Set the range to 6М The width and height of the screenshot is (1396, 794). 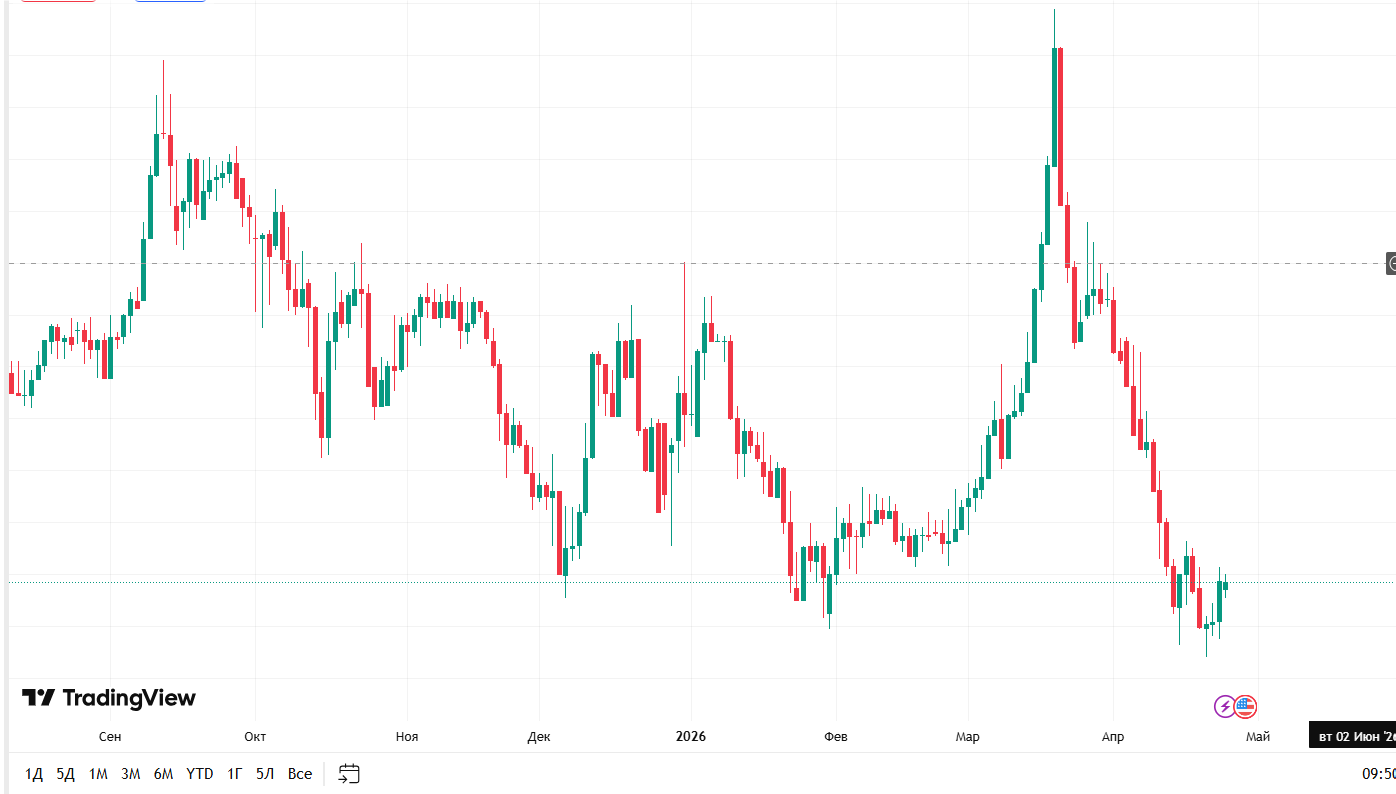coord(163,774)
